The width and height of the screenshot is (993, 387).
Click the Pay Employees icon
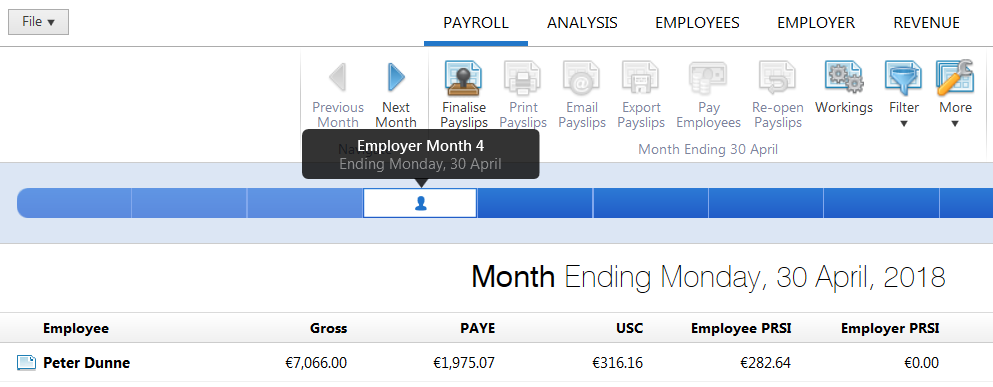coord(708,78)
